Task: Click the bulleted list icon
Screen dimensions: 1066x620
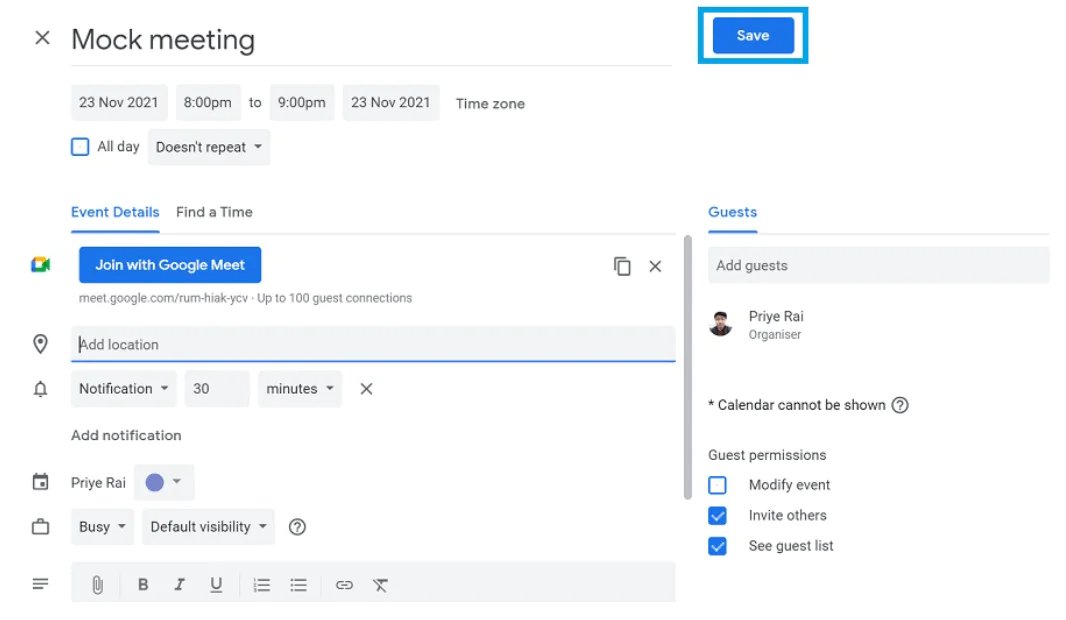Action: click(298, 584)
